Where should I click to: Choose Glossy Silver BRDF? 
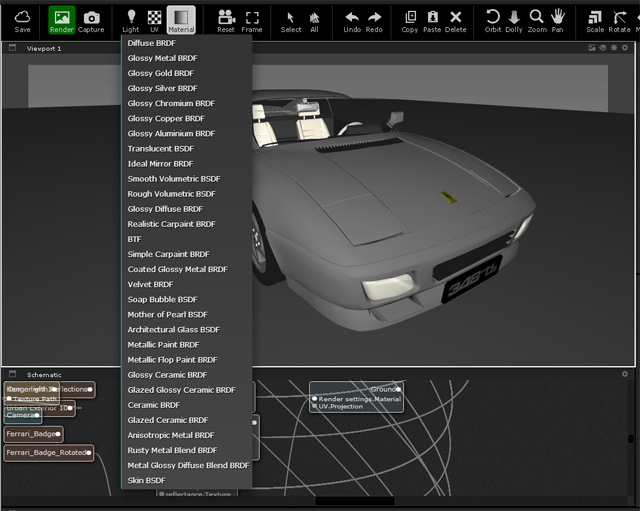click(x=187, y=88)
